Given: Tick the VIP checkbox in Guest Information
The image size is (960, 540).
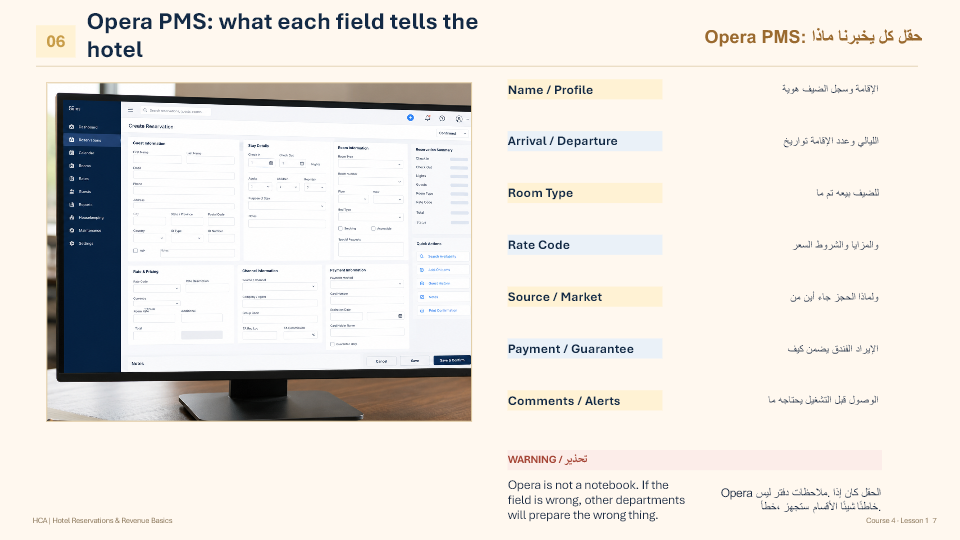Looking at the screenshot, I should click(x=135, y=250).
